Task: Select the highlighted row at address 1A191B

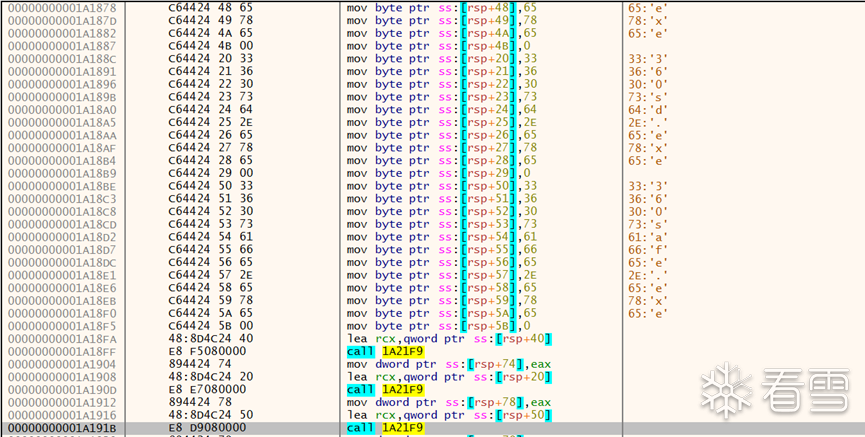Action: point(432,428)
